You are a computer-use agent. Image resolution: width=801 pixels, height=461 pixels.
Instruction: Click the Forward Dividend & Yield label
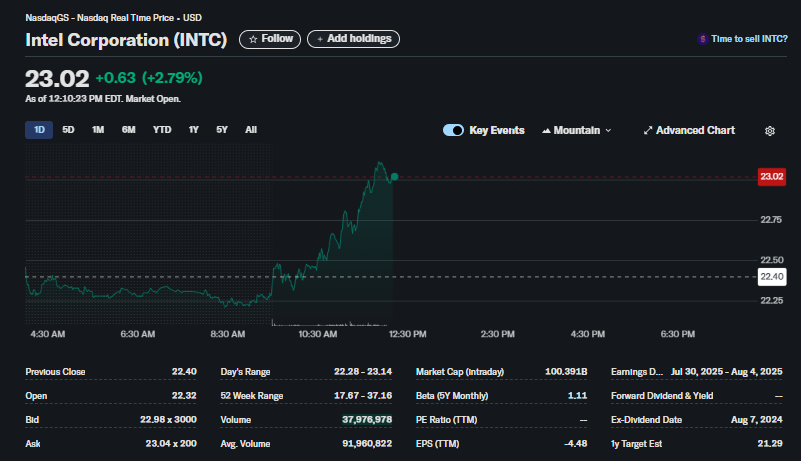pyautogui.click(x=662, y=396)
